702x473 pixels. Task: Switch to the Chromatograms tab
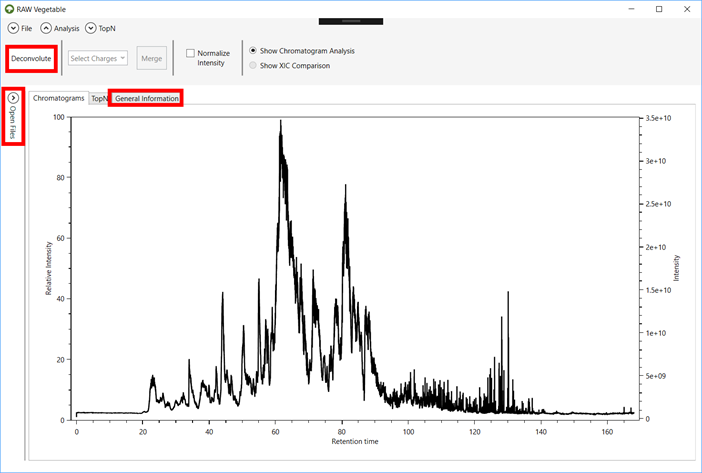[58, 98]
